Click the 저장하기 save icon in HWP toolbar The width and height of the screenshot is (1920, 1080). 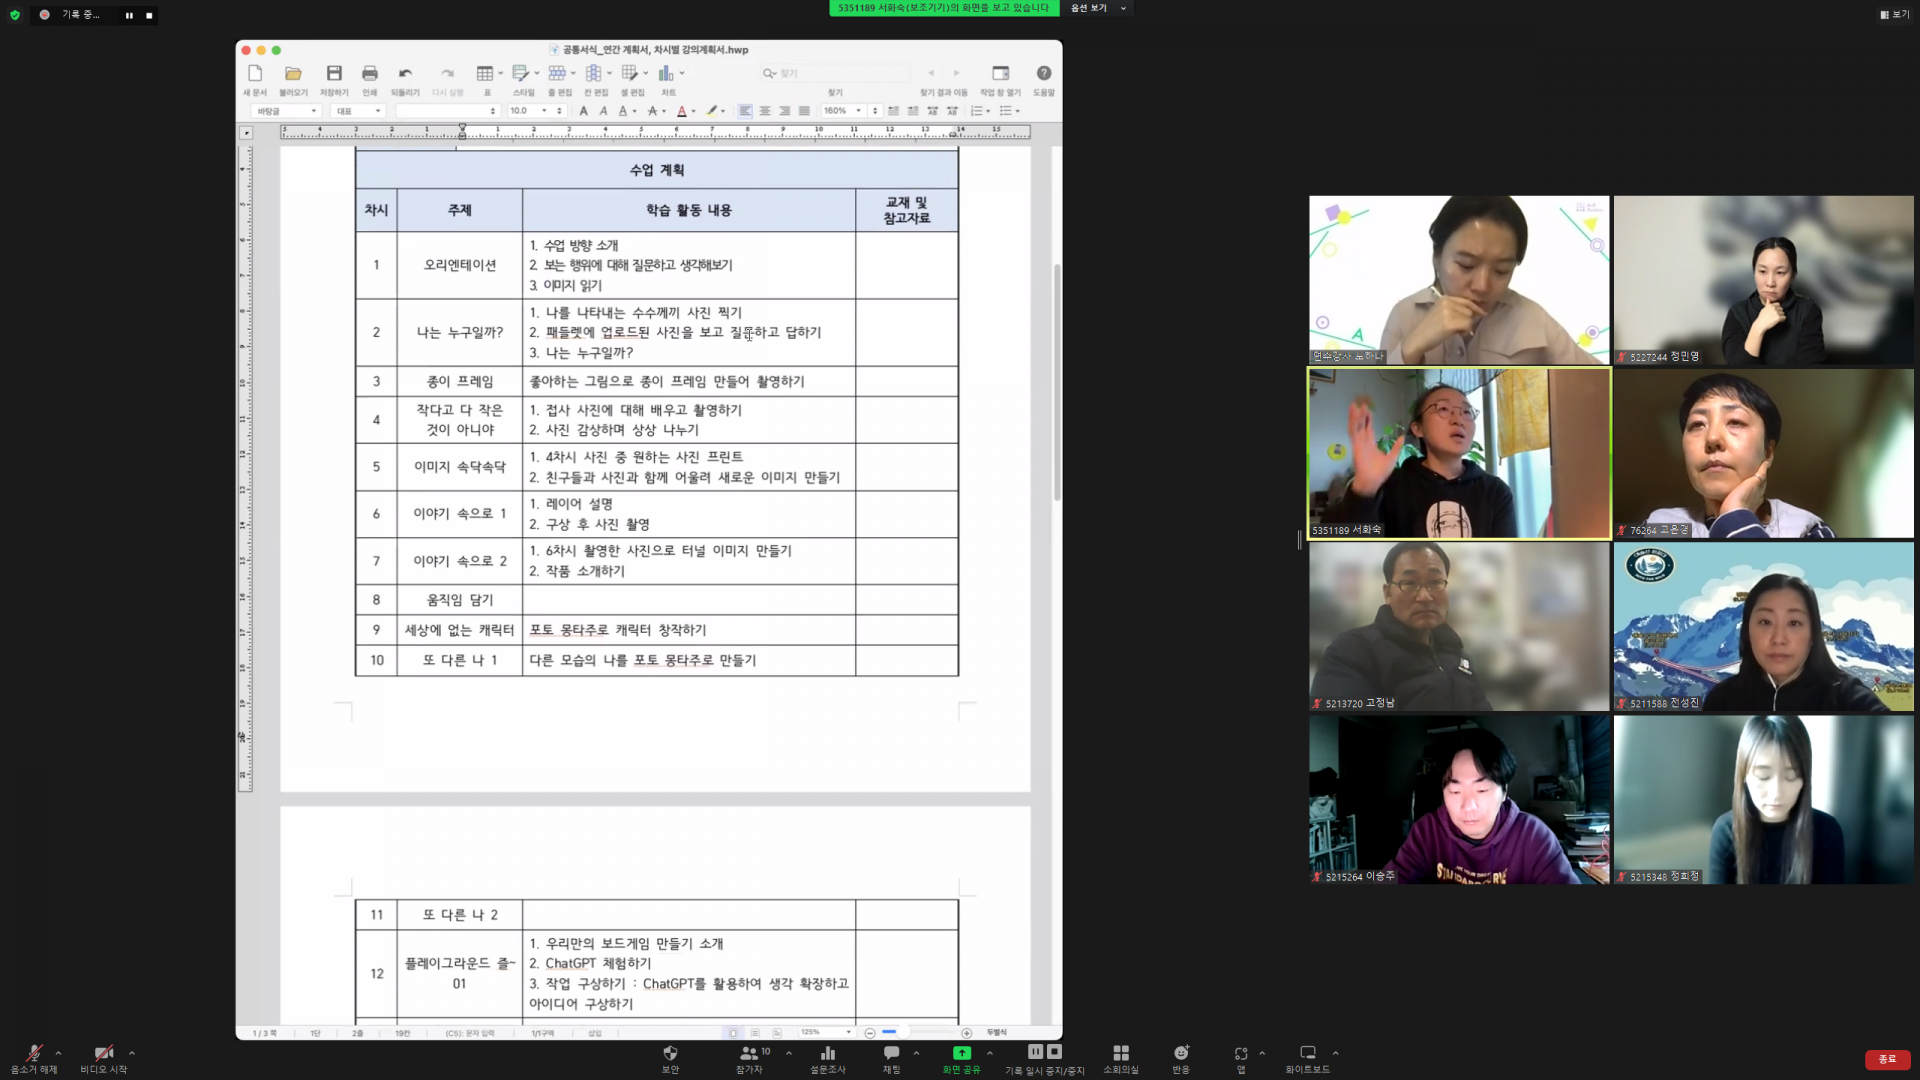(x=334, y=74)
